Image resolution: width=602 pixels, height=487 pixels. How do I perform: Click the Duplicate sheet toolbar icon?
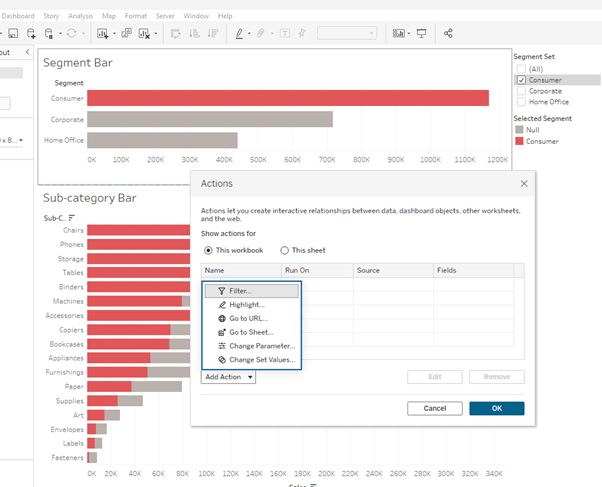[125, 33]
